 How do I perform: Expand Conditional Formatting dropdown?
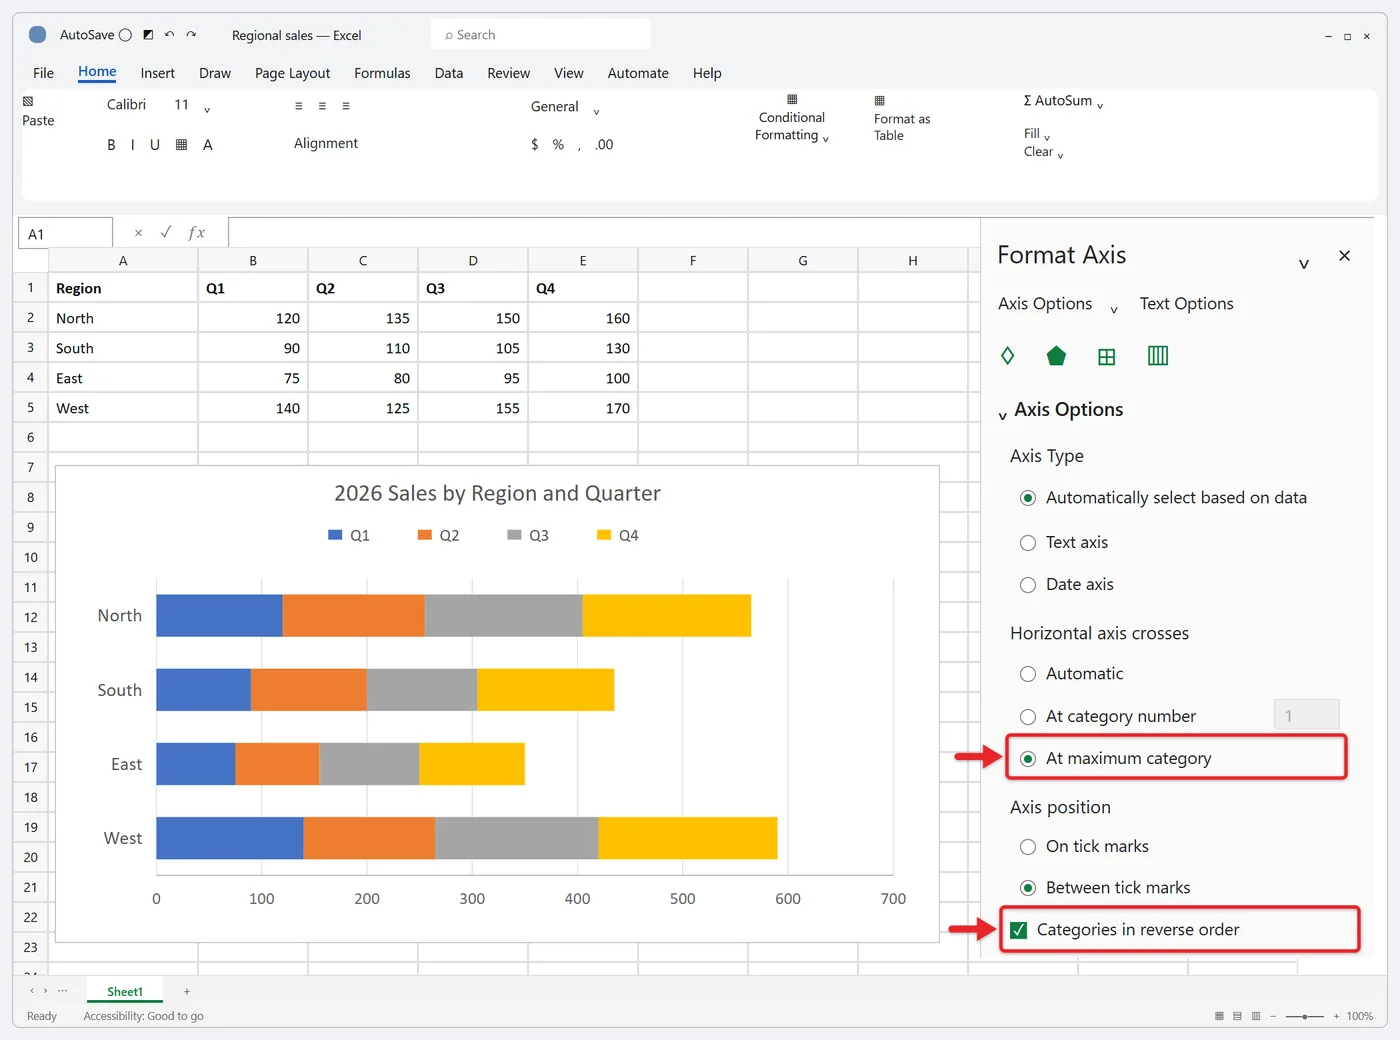click(x=825, y=138)
